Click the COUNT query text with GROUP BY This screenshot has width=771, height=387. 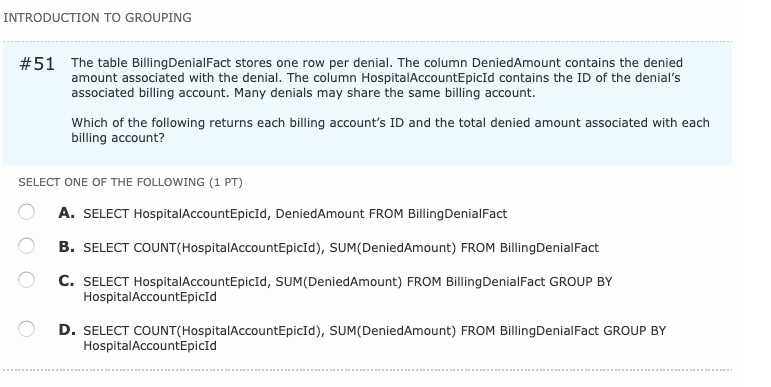point(375,338)
